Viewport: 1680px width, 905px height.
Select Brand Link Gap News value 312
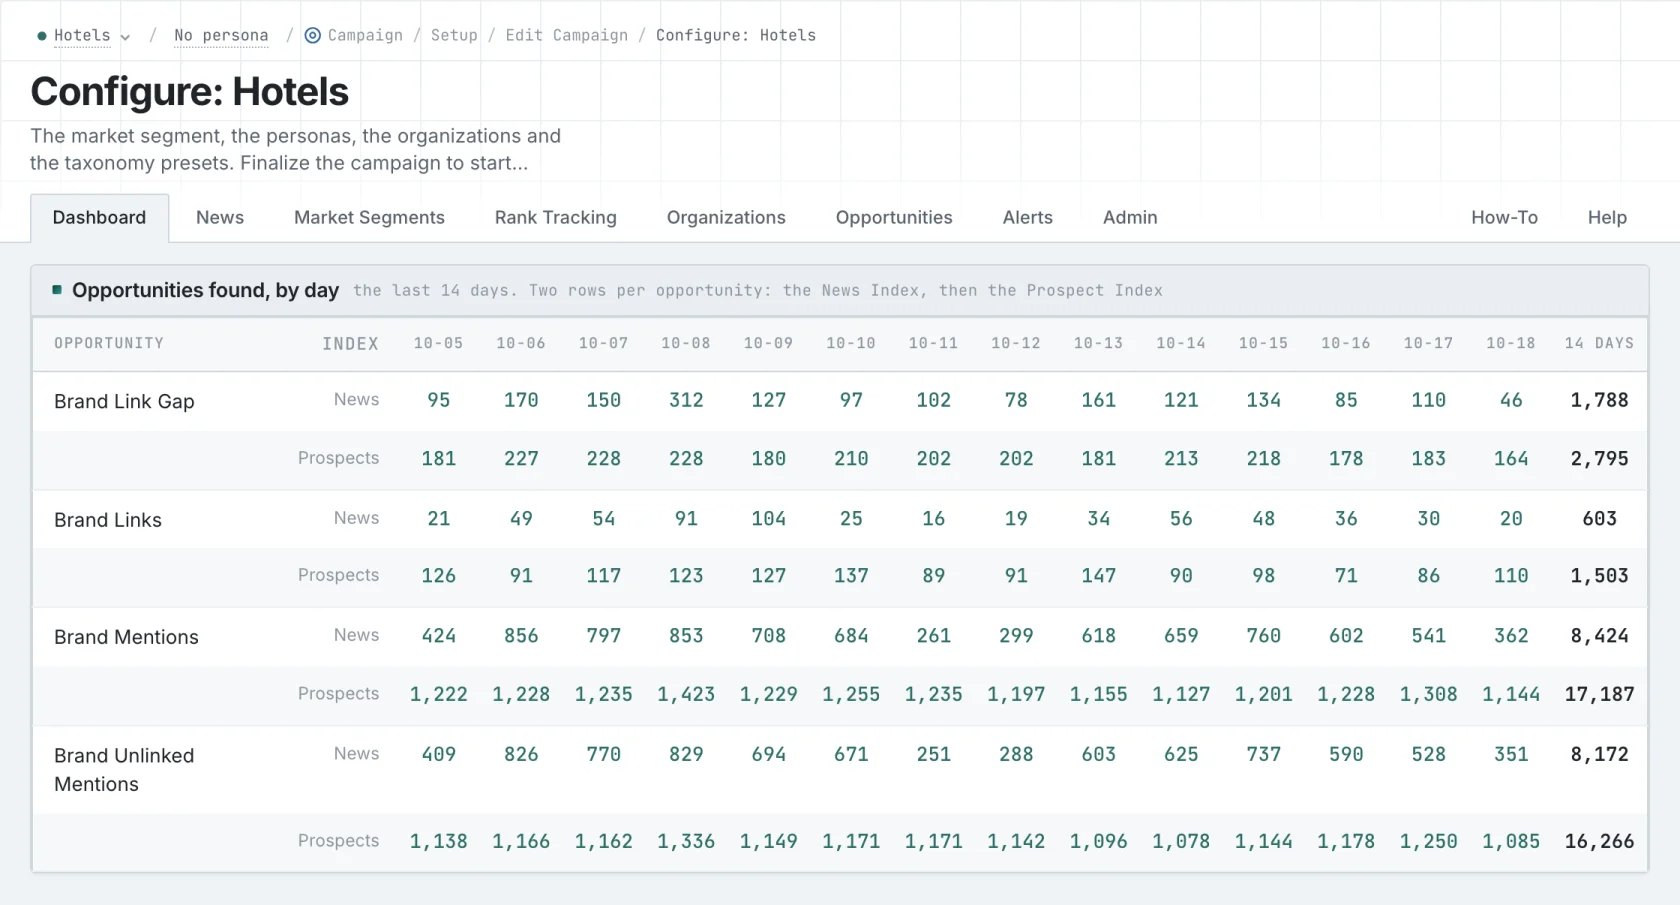(x=686, y=400)
